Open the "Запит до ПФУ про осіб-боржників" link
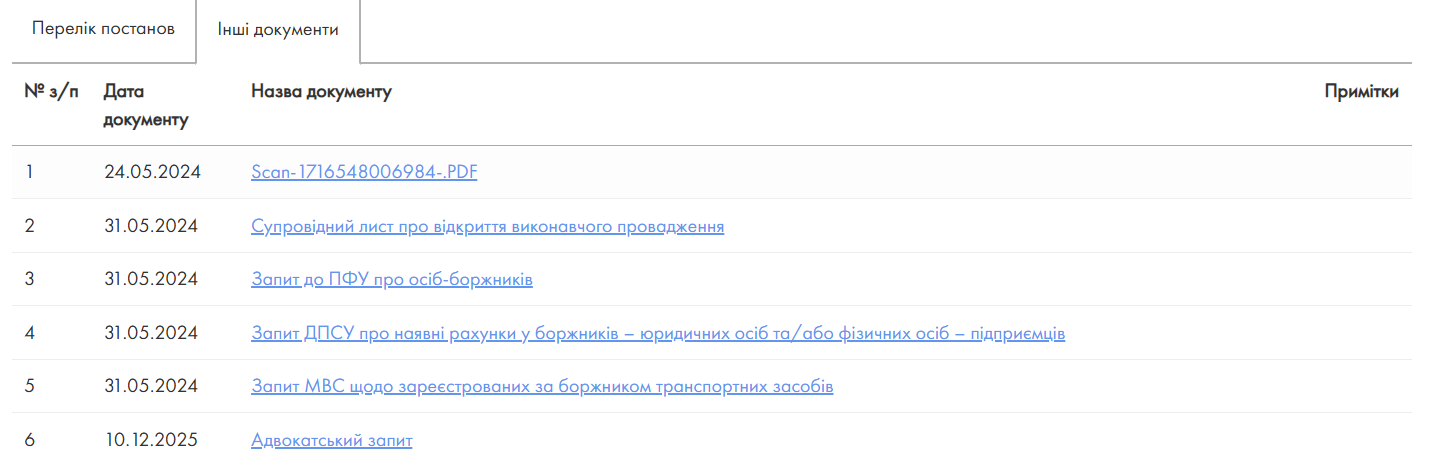The width and height of the screenshot is (1442, 465). tap(391, 279)
